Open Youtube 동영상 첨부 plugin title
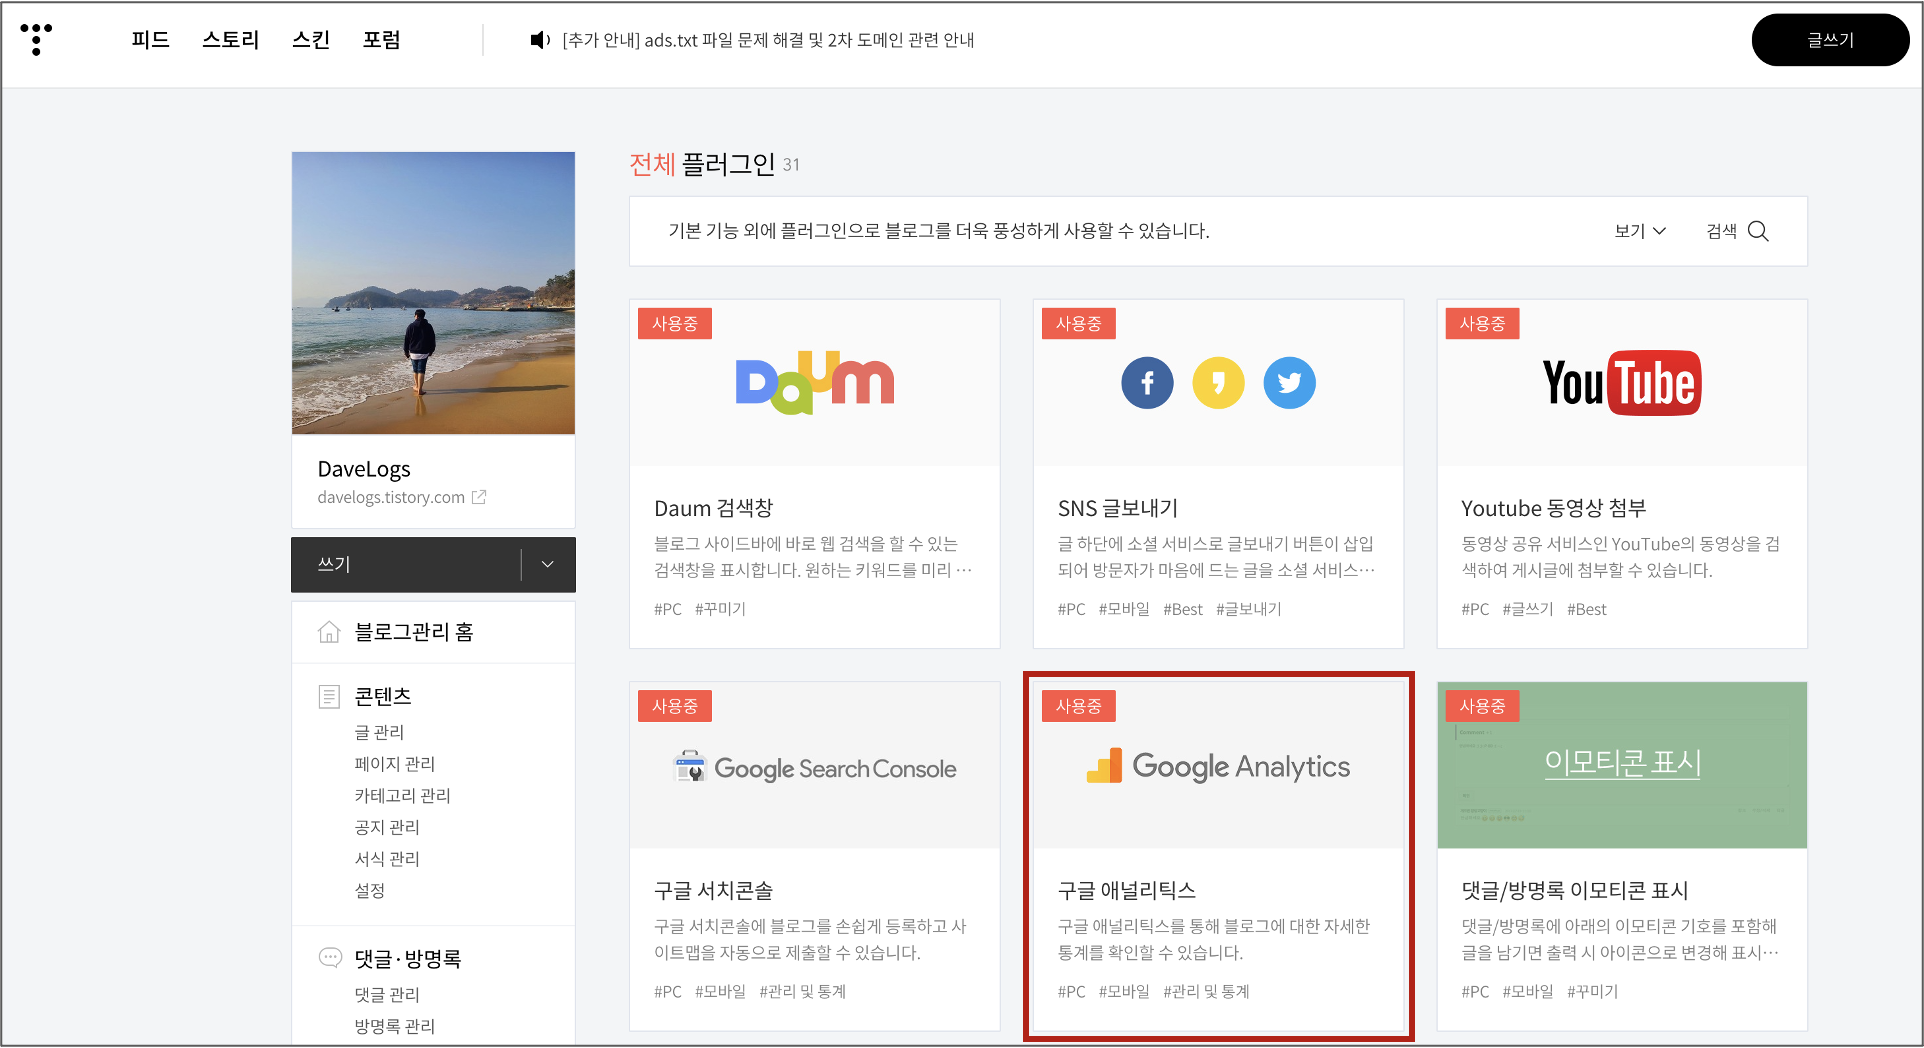 coord(1553,508)
